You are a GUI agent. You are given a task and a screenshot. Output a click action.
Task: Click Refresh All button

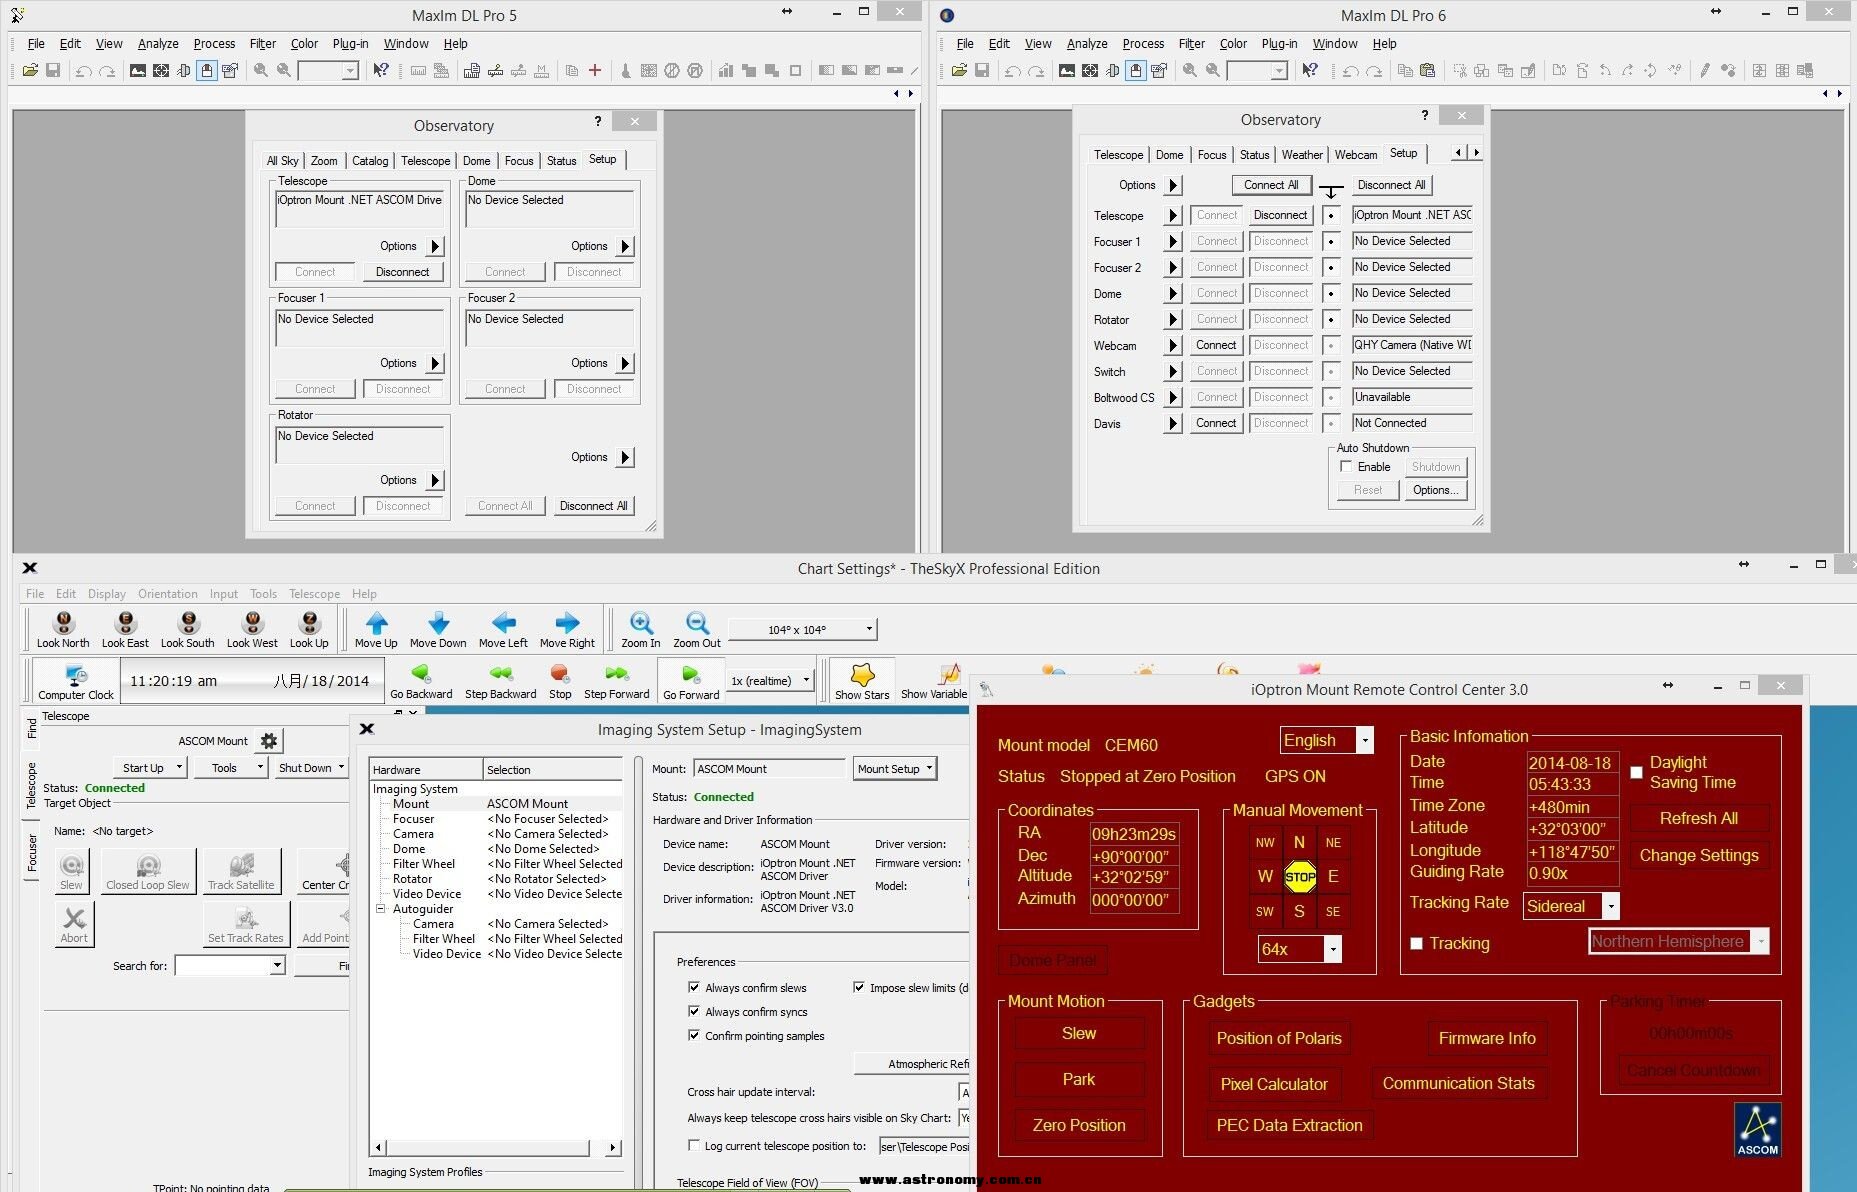(x=1699, y=818)
